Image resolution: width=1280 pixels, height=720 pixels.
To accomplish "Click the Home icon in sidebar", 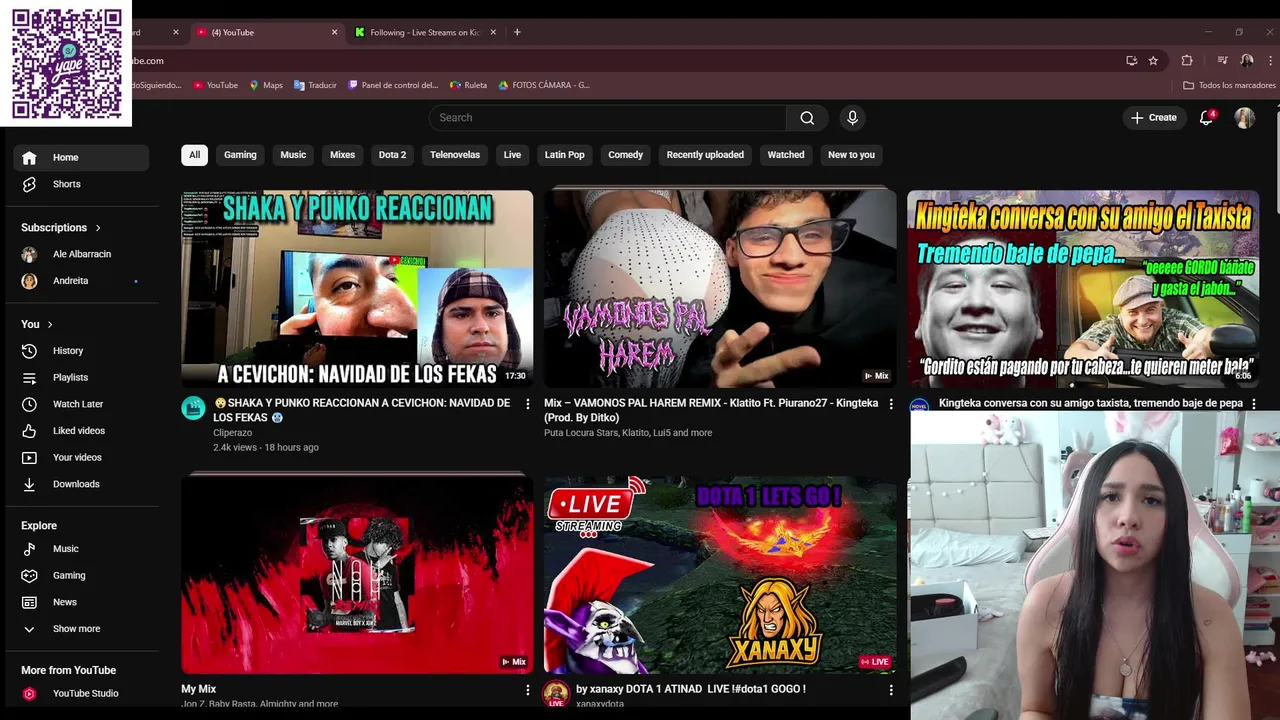I will click(29, 157).
